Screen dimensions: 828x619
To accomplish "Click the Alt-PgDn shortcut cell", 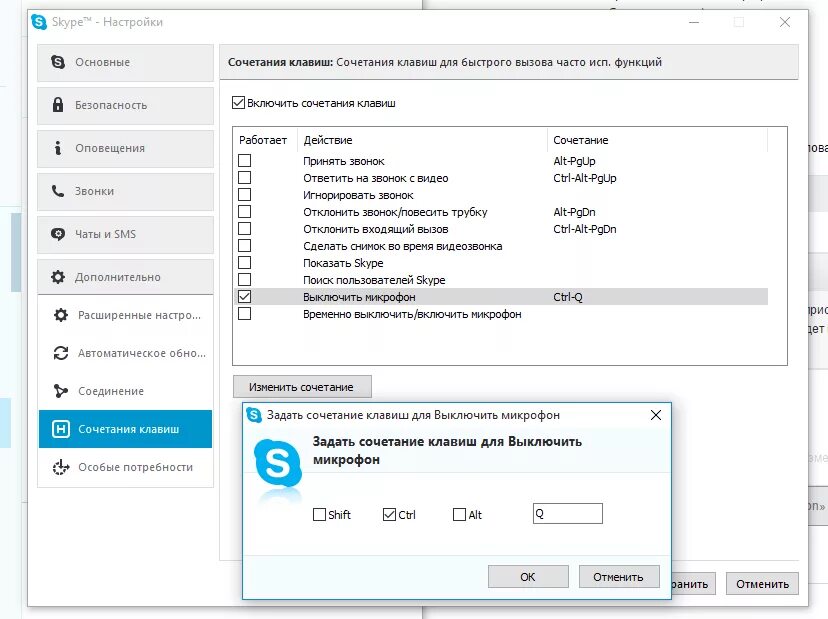I will tap(574, 212).
